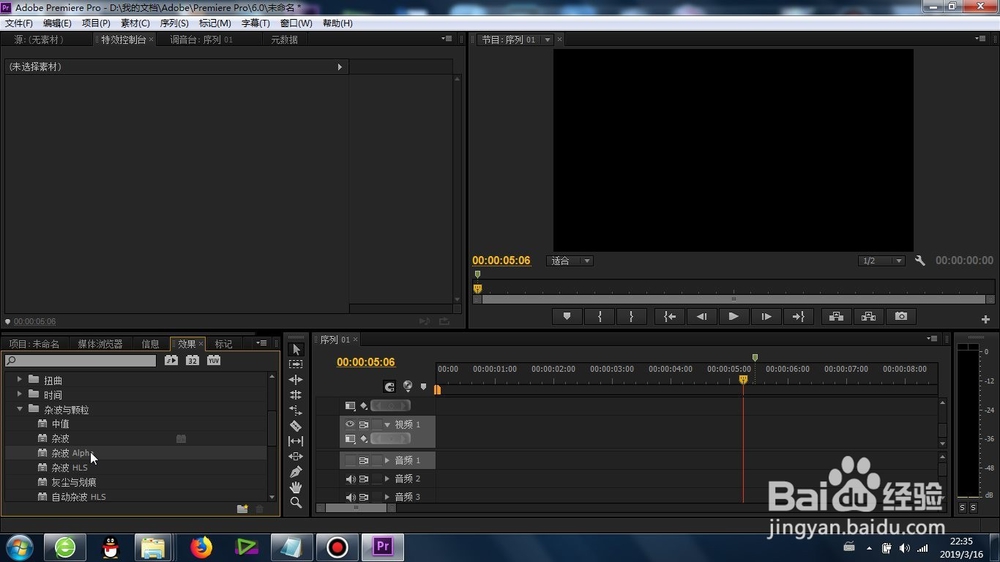Create new custom bin in Effects panel
This screenshot has width=1000, height=562.
242,508
